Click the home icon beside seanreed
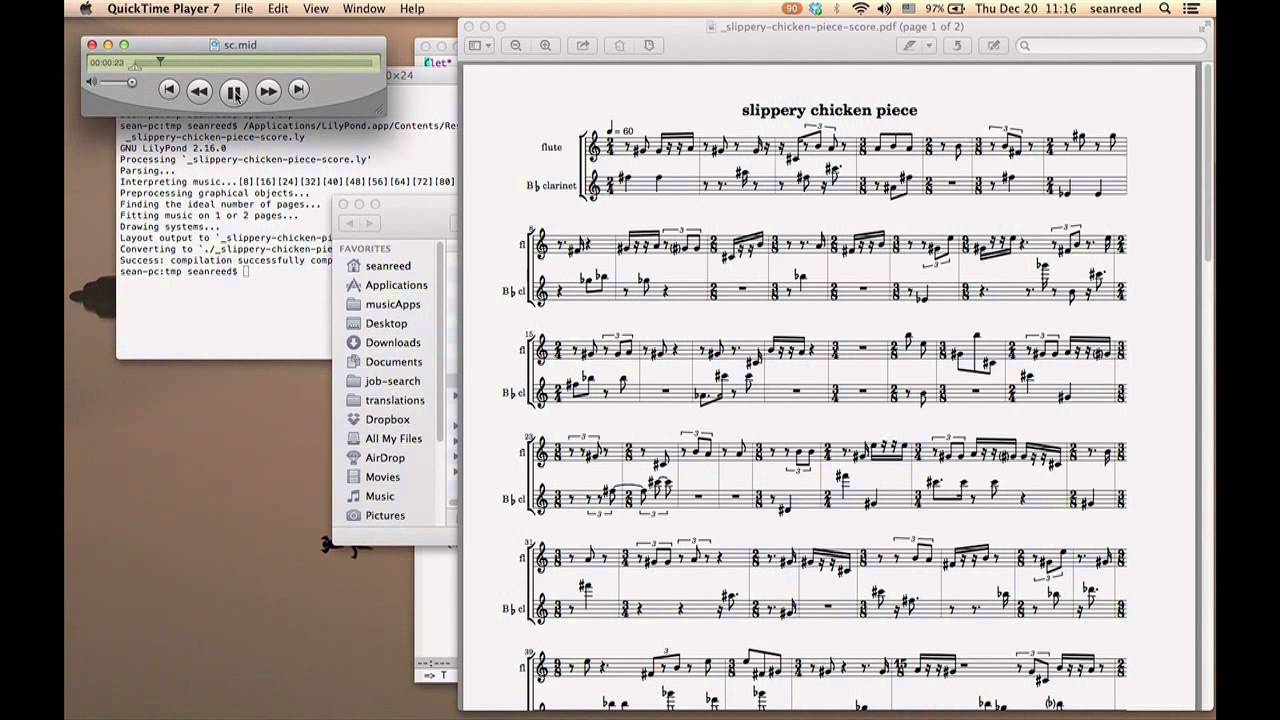The image size is (1280, 720). (354, 266)
